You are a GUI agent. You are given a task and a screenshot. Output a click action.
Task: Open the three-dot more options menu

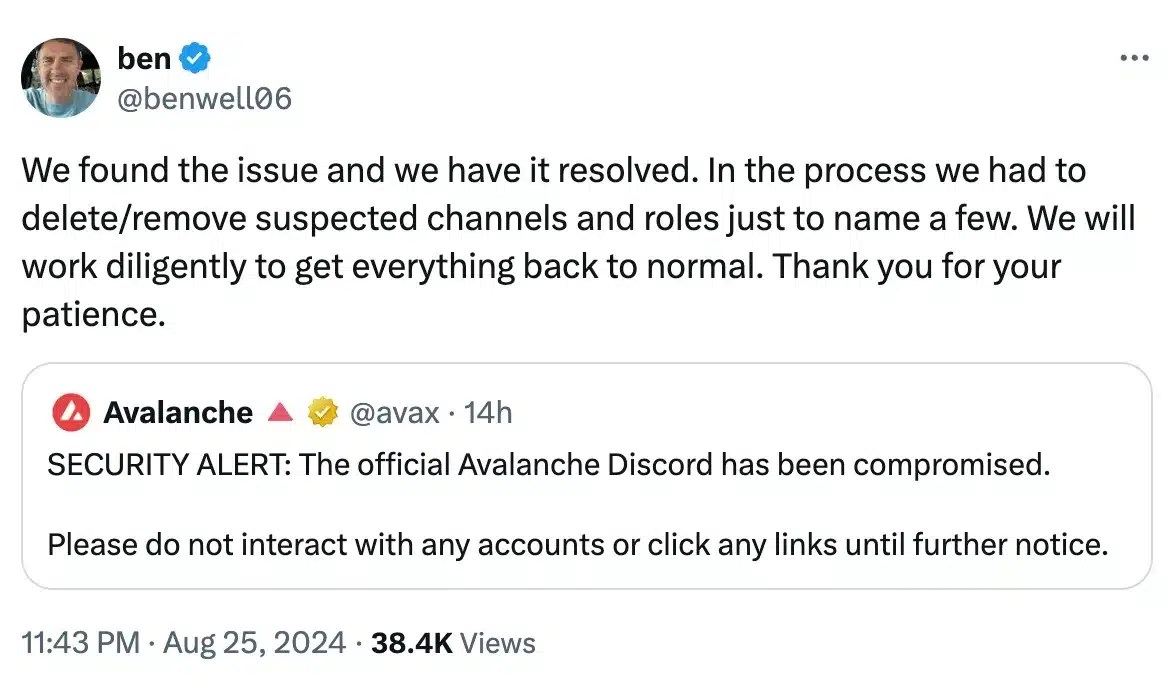(x=1134, y=58)
